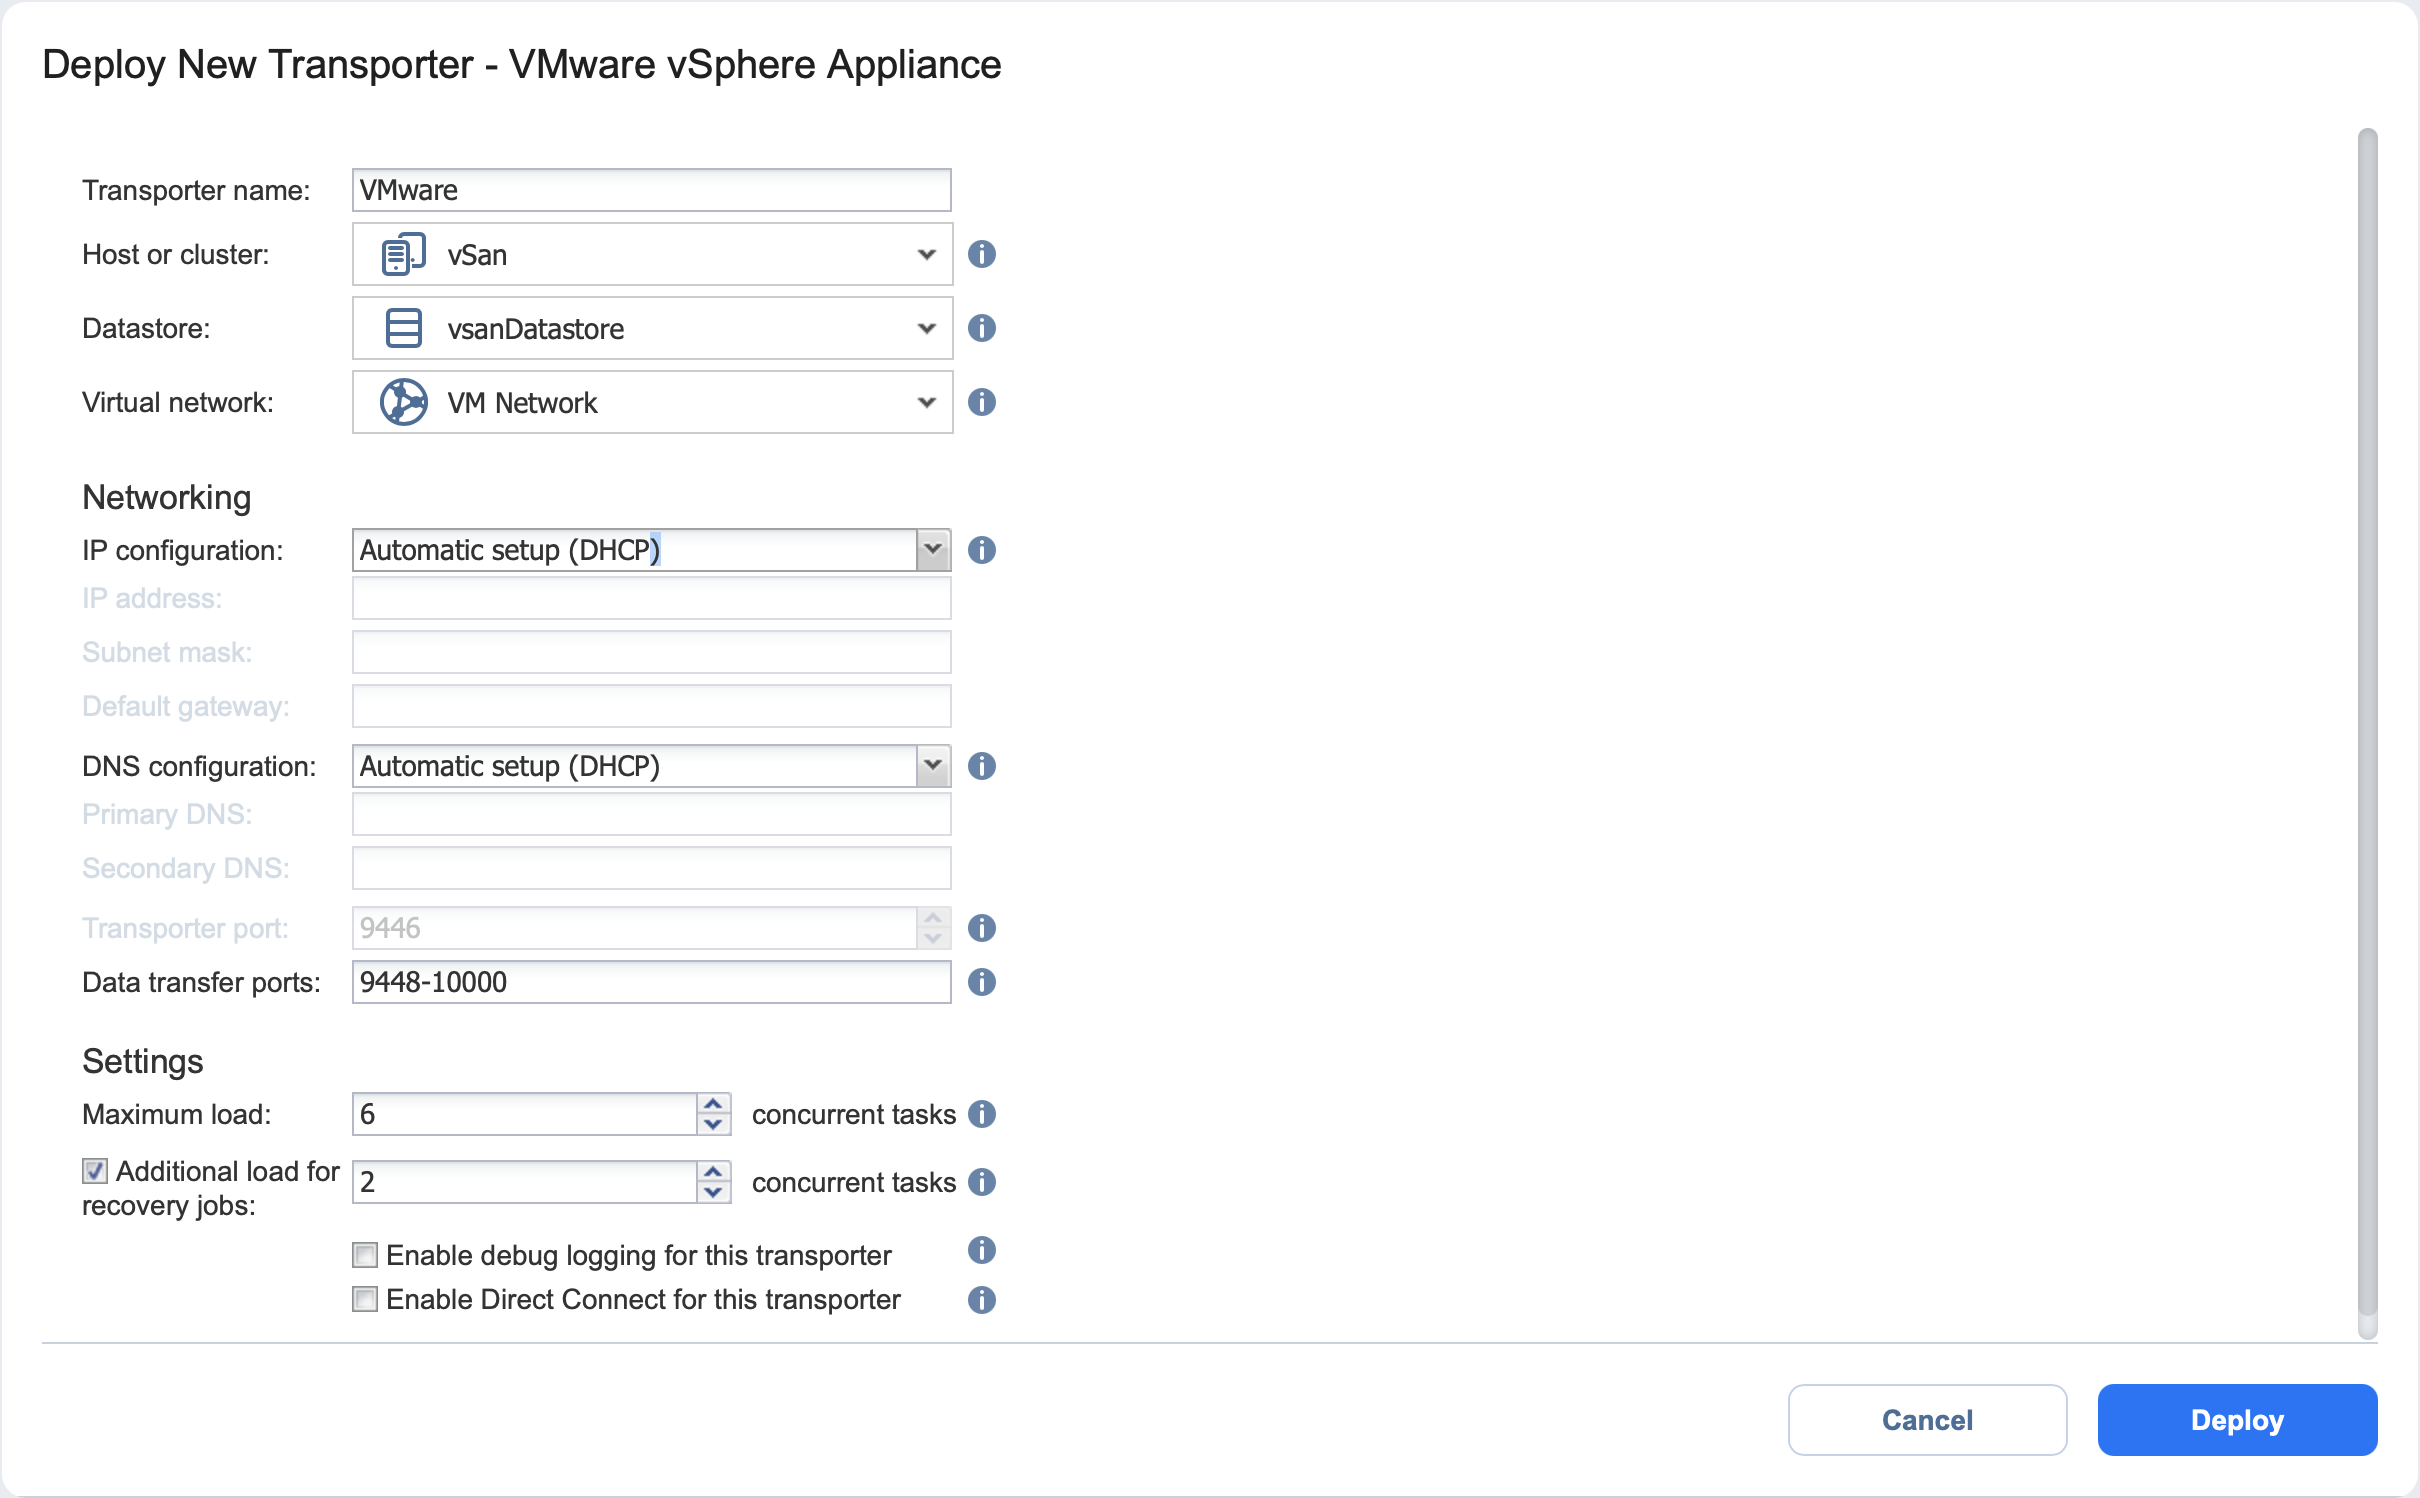
Task: Click the Cancel button
Action: coord(1926,1420)
